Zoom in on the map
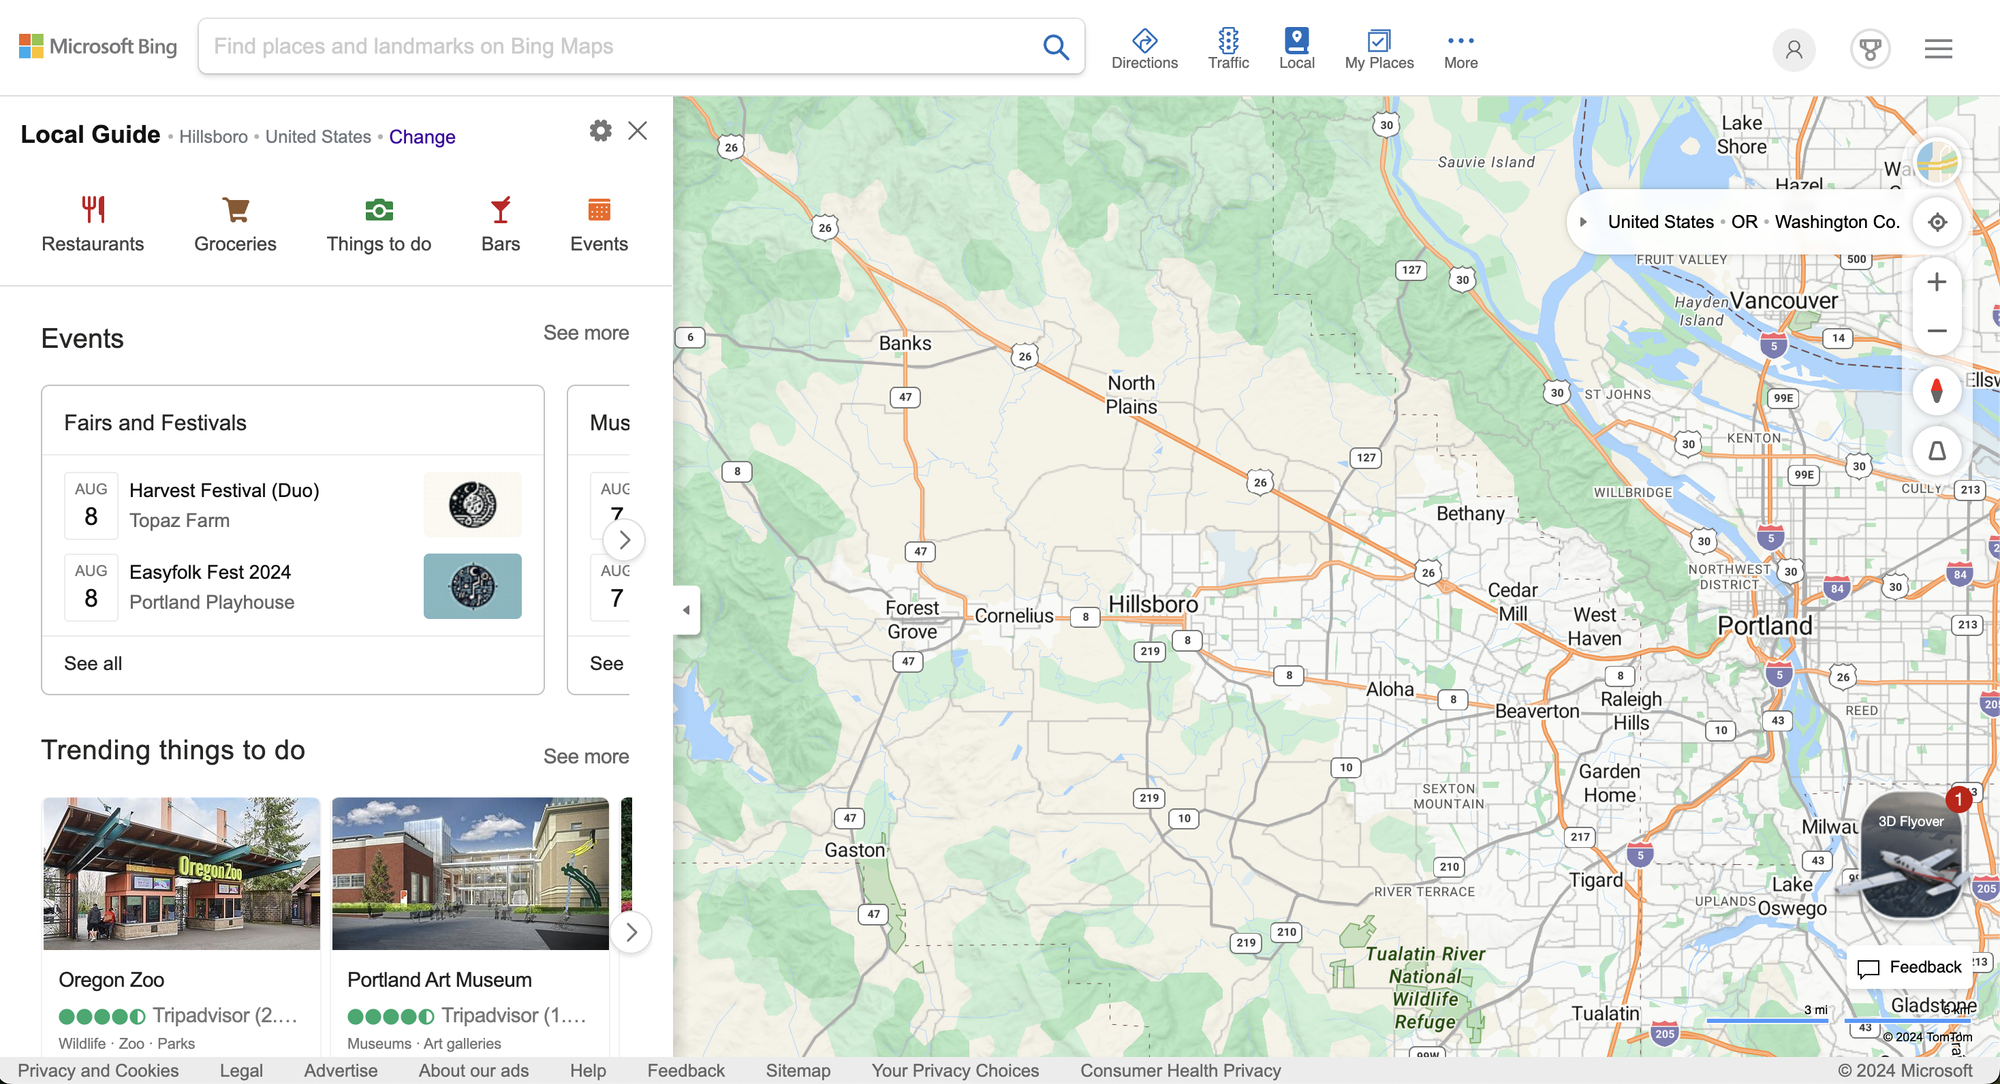This screenshot has height=1084, width=2000. pyautogui.click(x=1937, y=282)
